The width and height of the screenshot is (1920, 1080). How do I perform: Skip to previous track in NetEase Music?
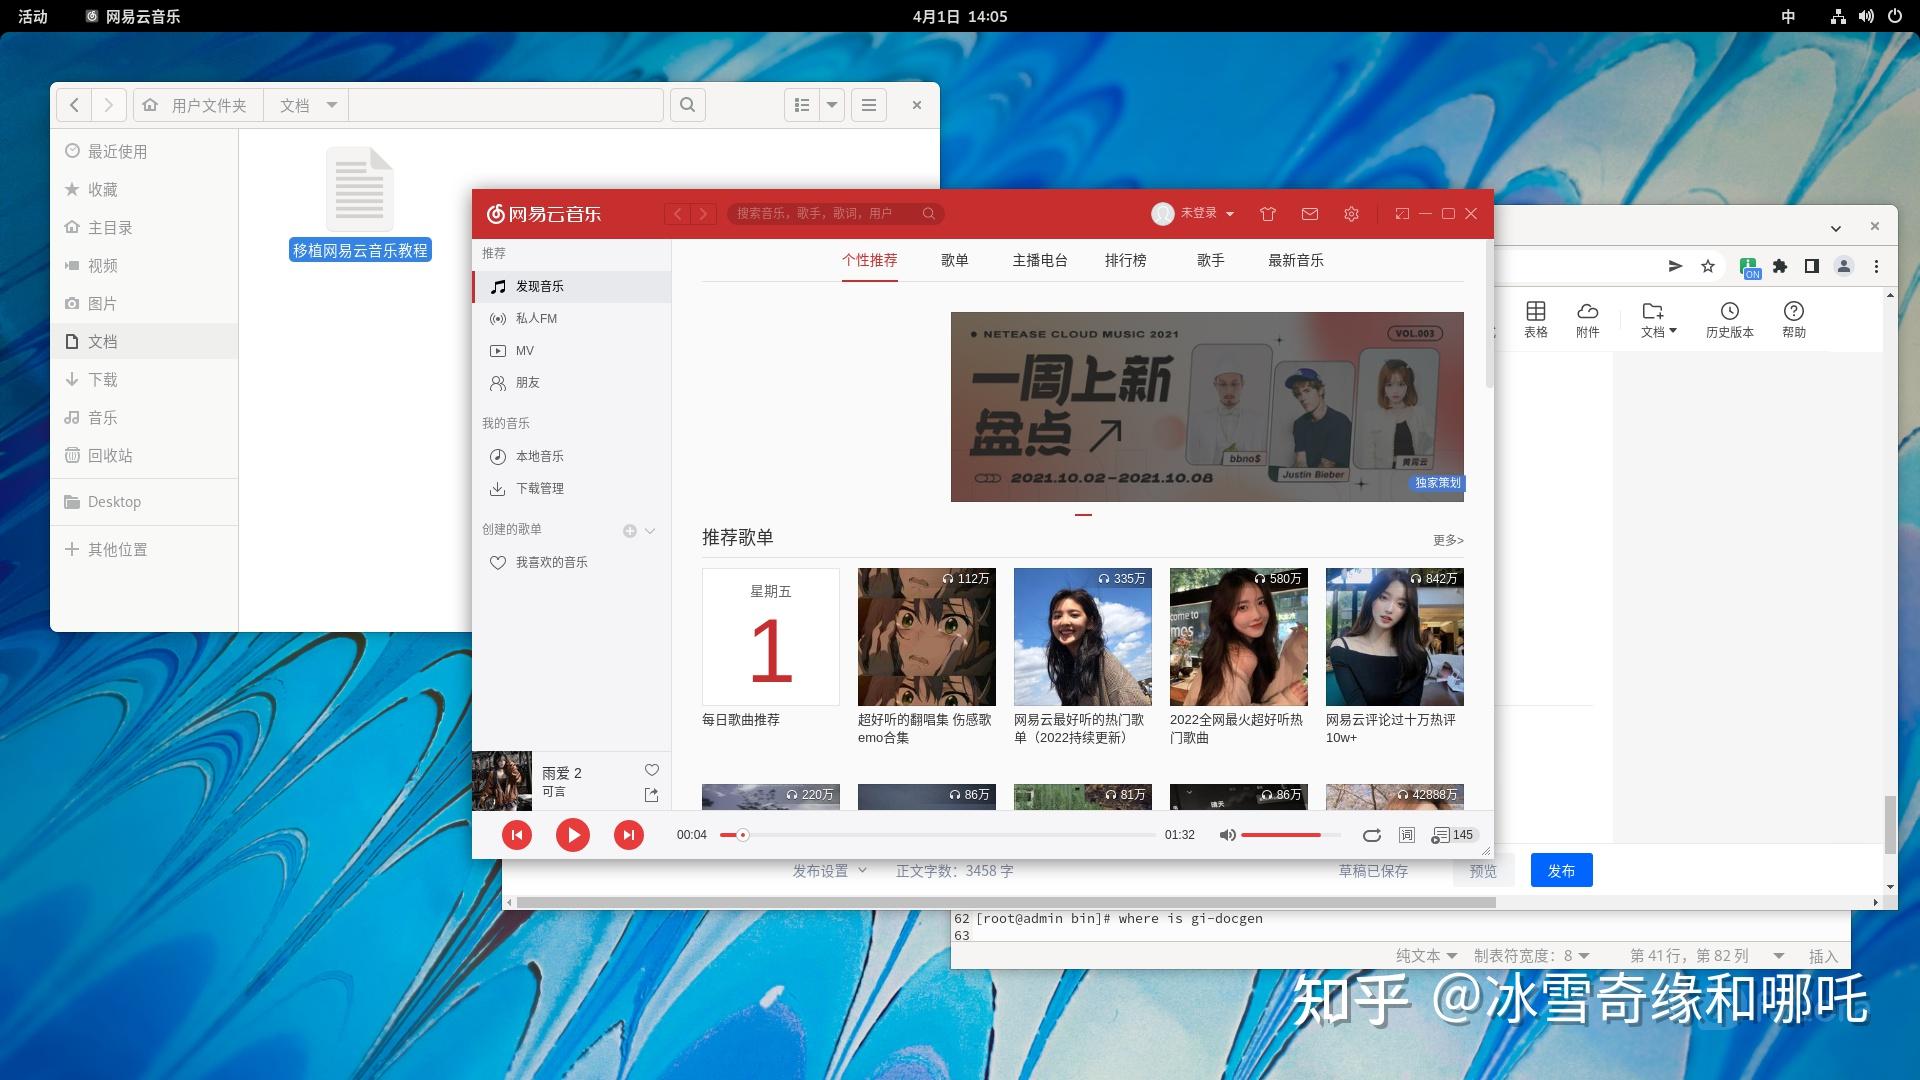tap(517, 835)
